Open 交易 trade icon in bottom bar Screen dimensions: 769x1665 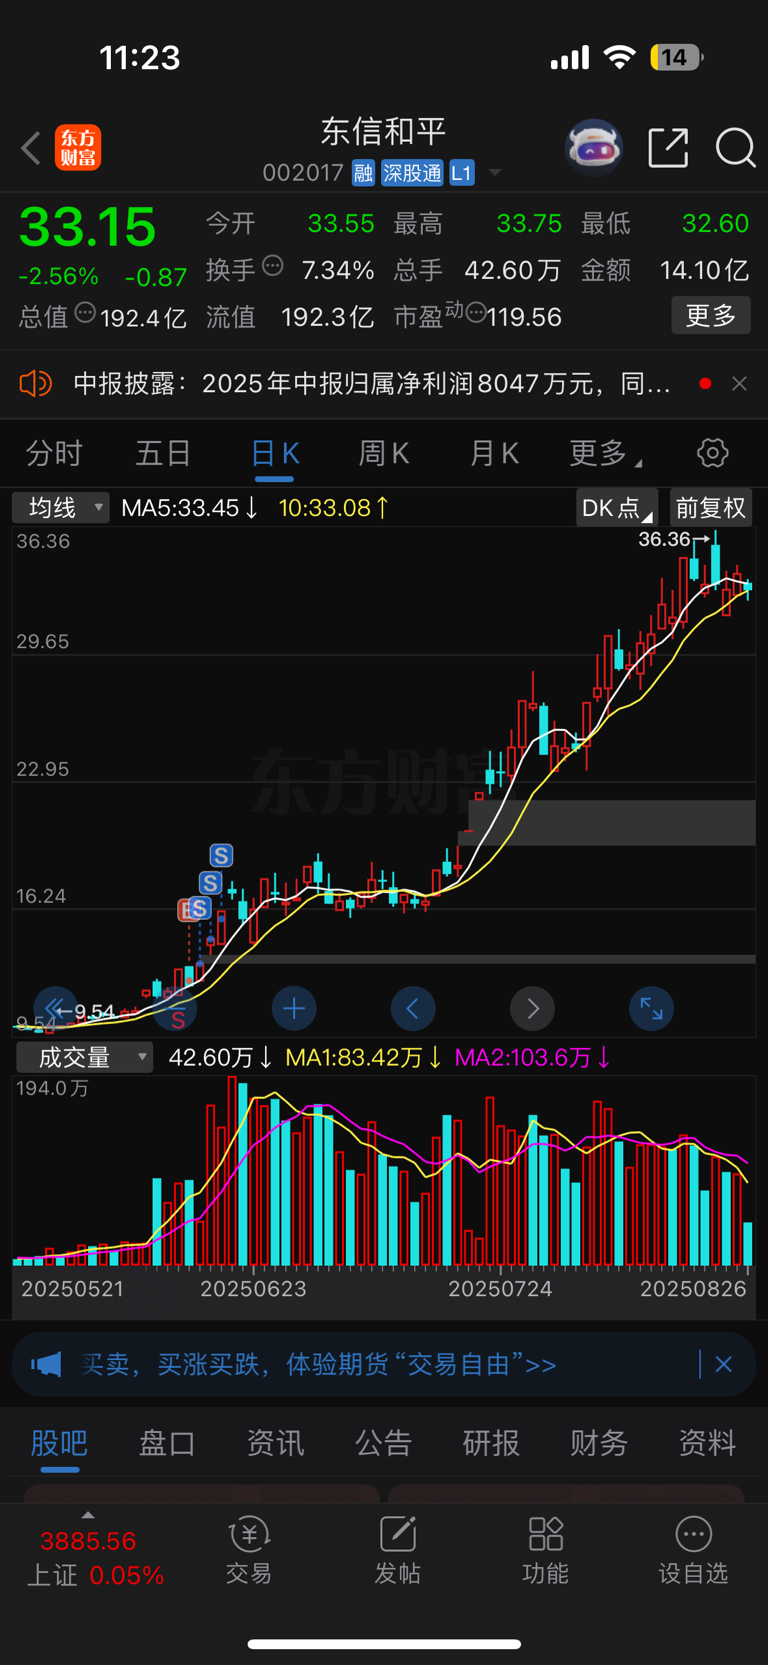249,1550
